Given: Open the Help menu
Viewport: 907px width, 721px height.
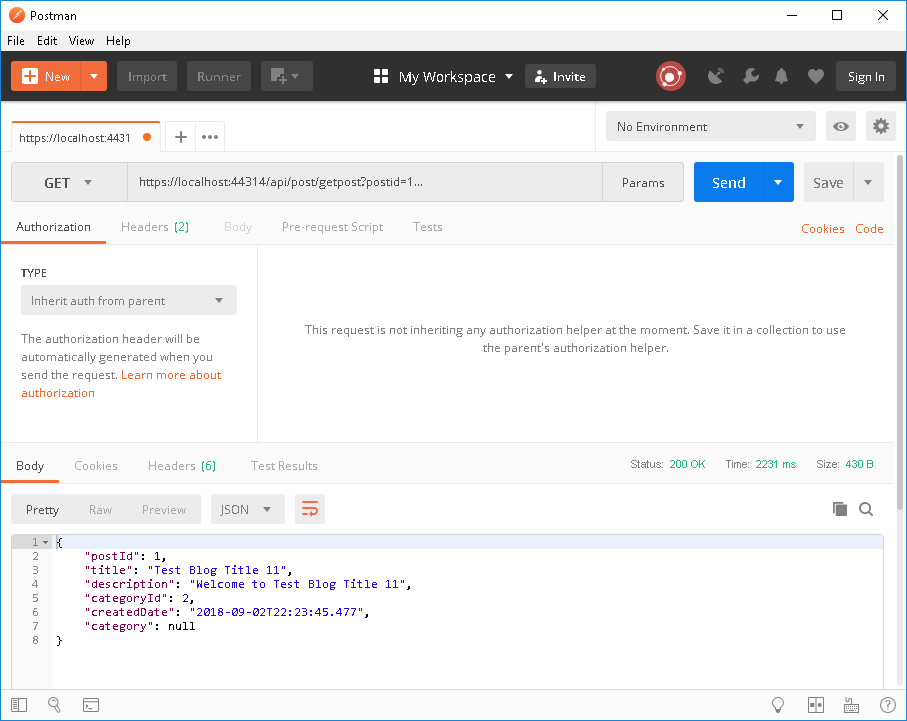Looking at the screenshot, I should click(118, 41).
